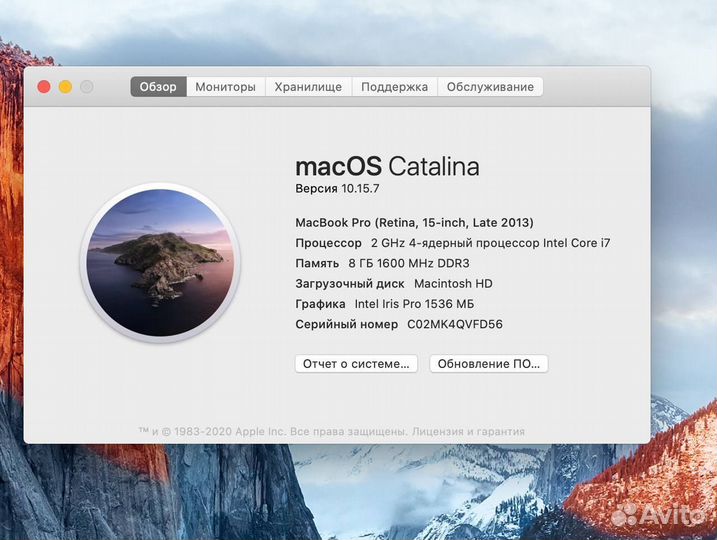Image resolution: width=717 pixels, height=540 pixels.
Task: Click the MacBook Pro (Retina, 15-inch, Late 2013) text
Action: click(x=414, y=223)
